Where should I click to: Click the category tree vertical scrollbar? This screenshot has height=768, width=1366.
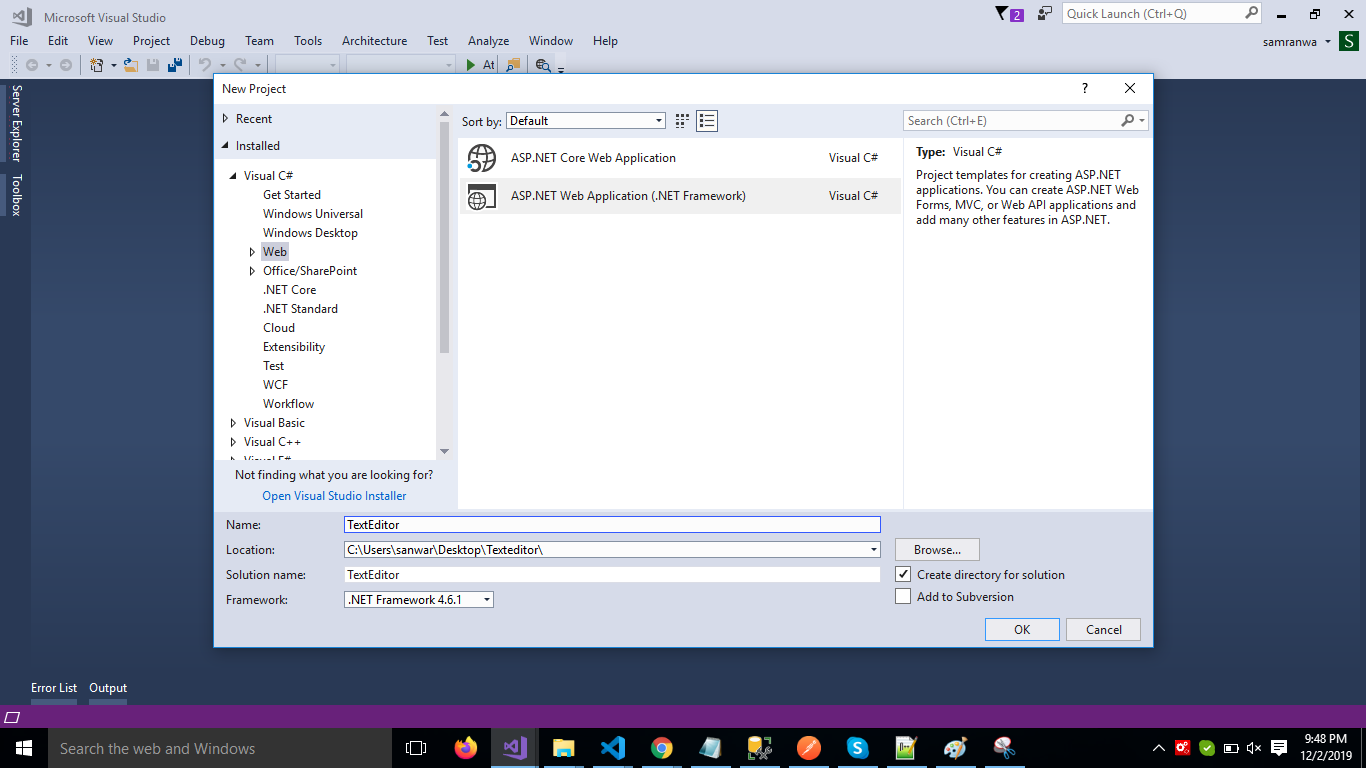pyautogui.click(x=444, y=236)
